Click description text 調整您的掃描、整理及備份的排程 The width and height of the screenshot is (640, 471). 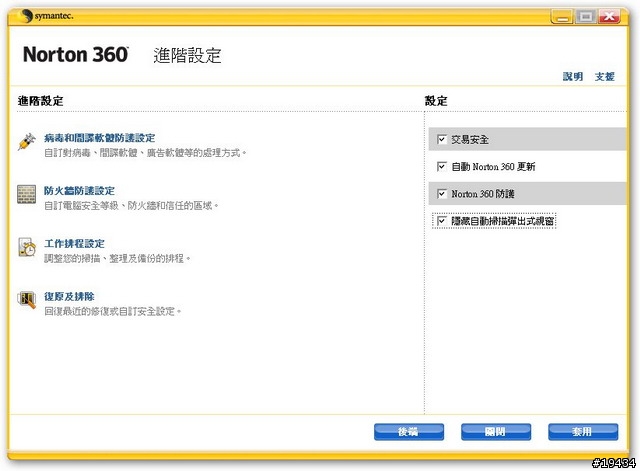tap(117, 258)
